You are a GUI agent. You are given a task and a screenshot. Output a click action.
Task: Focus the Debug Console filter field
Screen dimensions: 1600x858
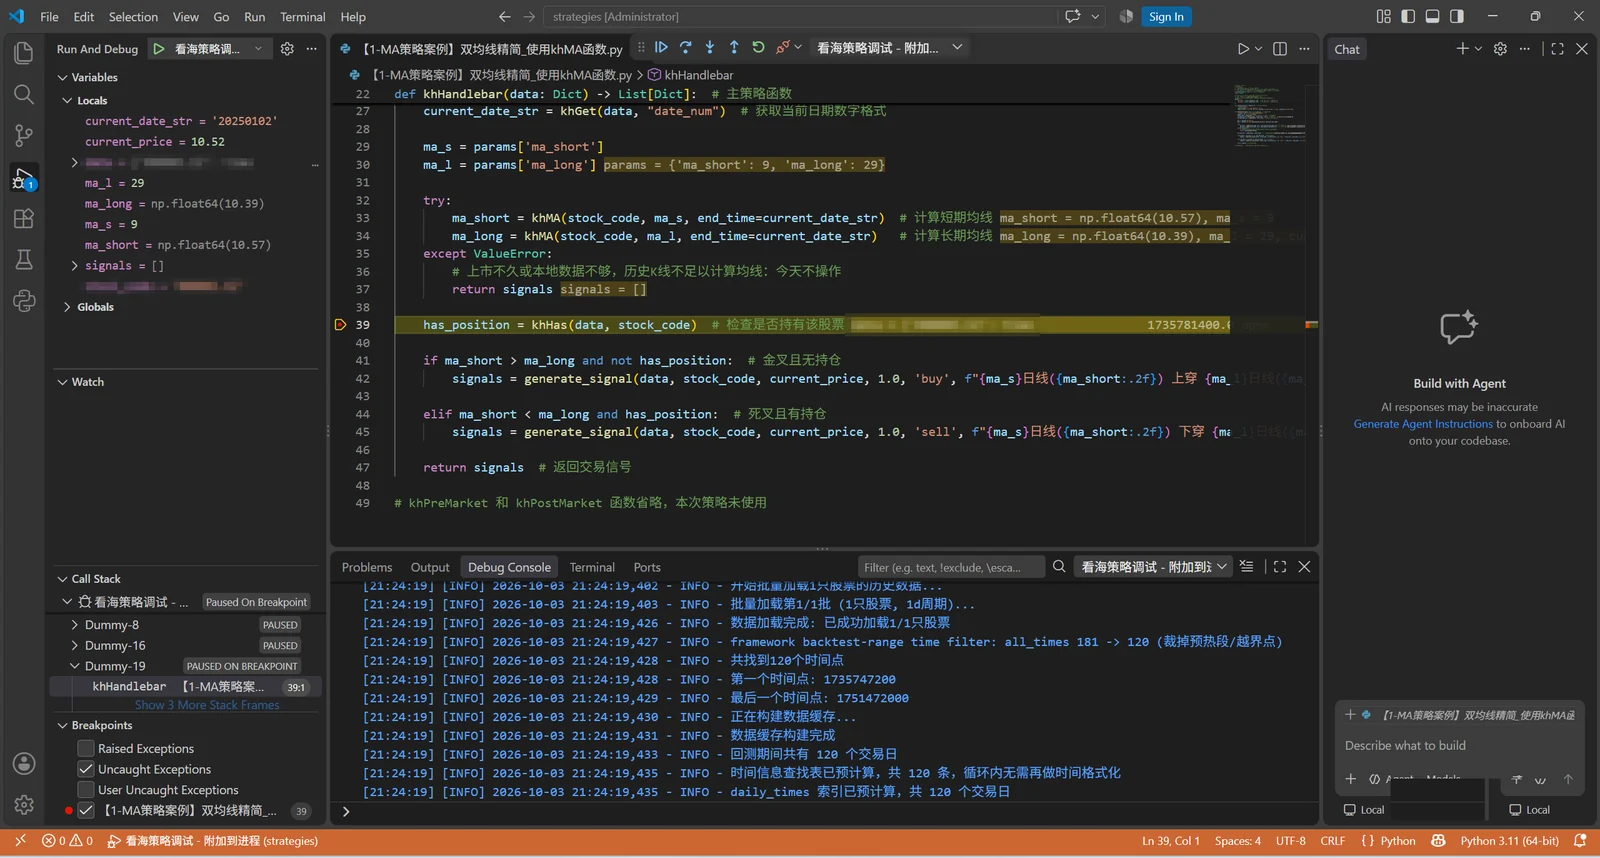(950, 567)
